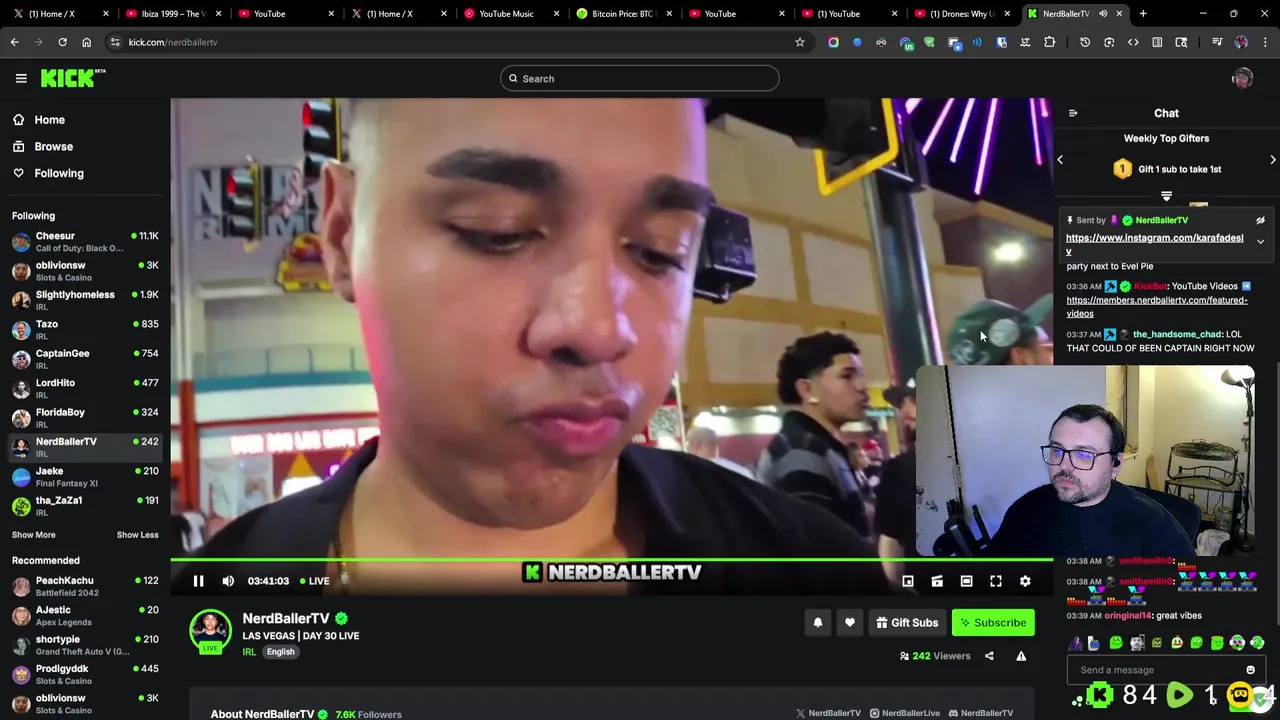Click the English language tag
The height and width of the screenshot is (720, 1280).
[x=280, y=652]
